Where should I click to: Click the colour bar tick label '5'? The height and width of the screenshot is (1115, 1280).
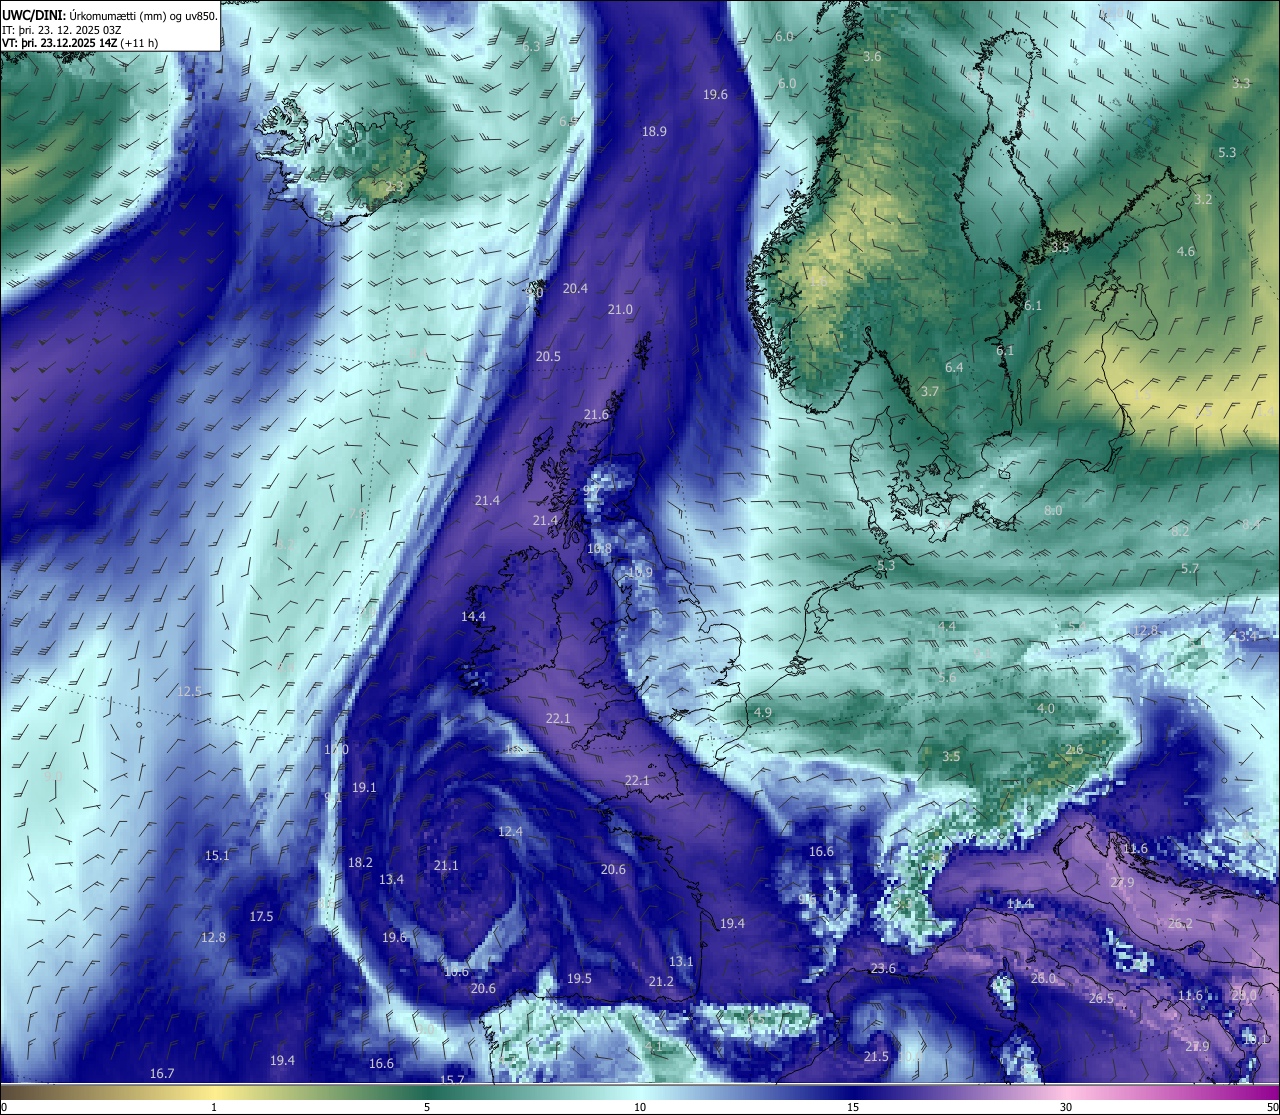427,1107
